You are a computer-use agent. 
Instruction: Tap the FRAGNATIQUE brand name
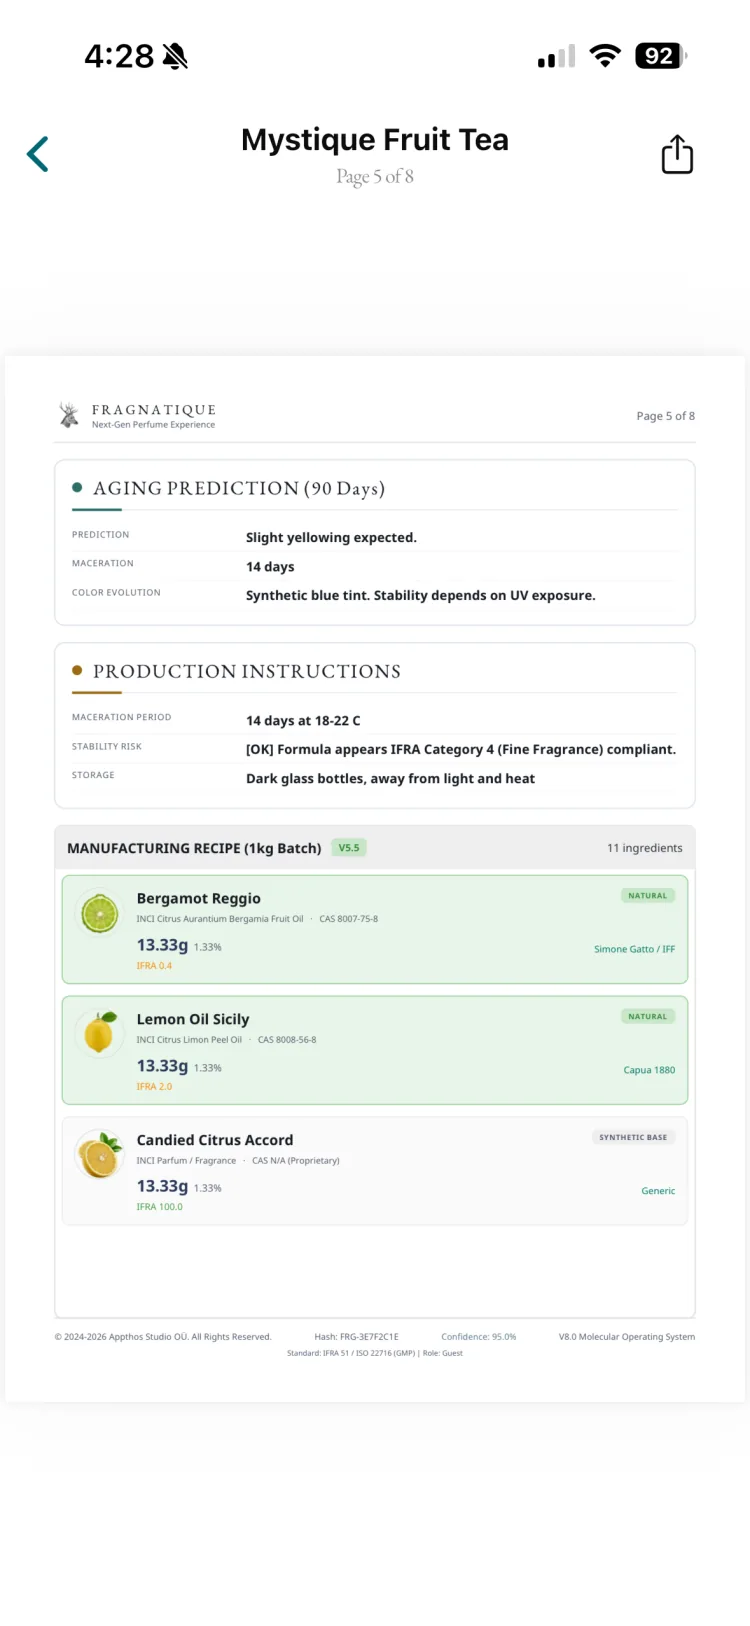point(154,410)
